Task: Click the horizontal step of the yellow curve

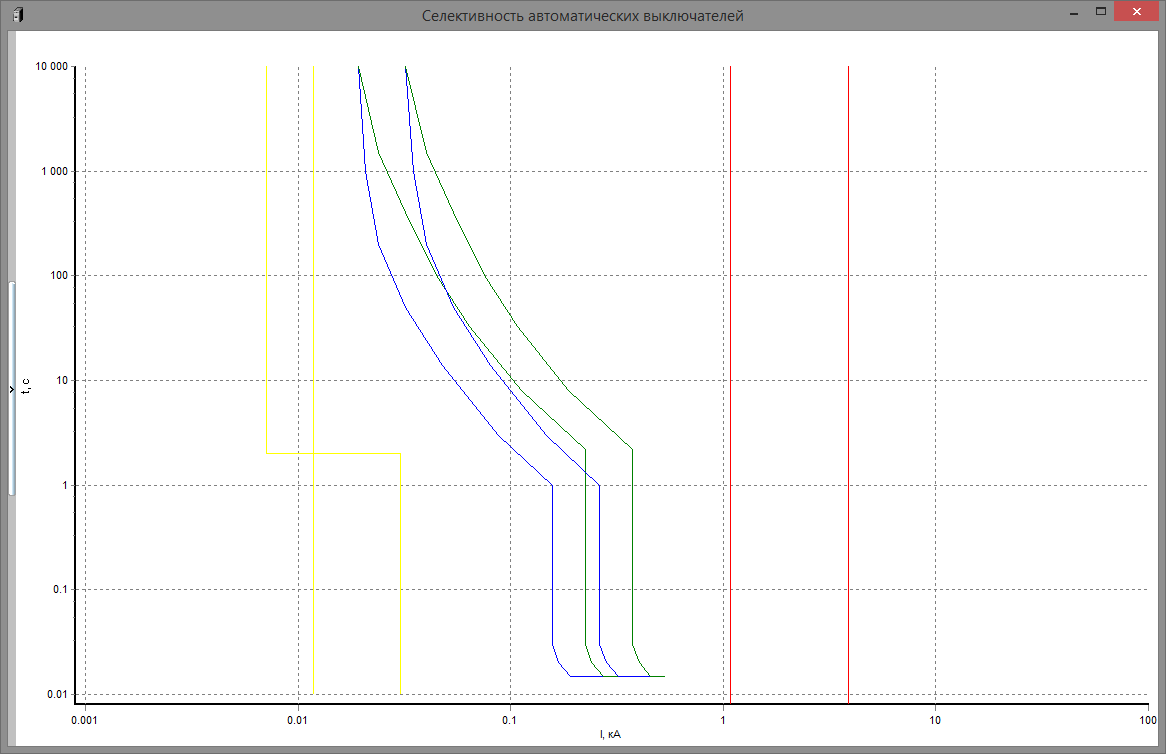Action: pyautogui.click(x=334, y=453)
